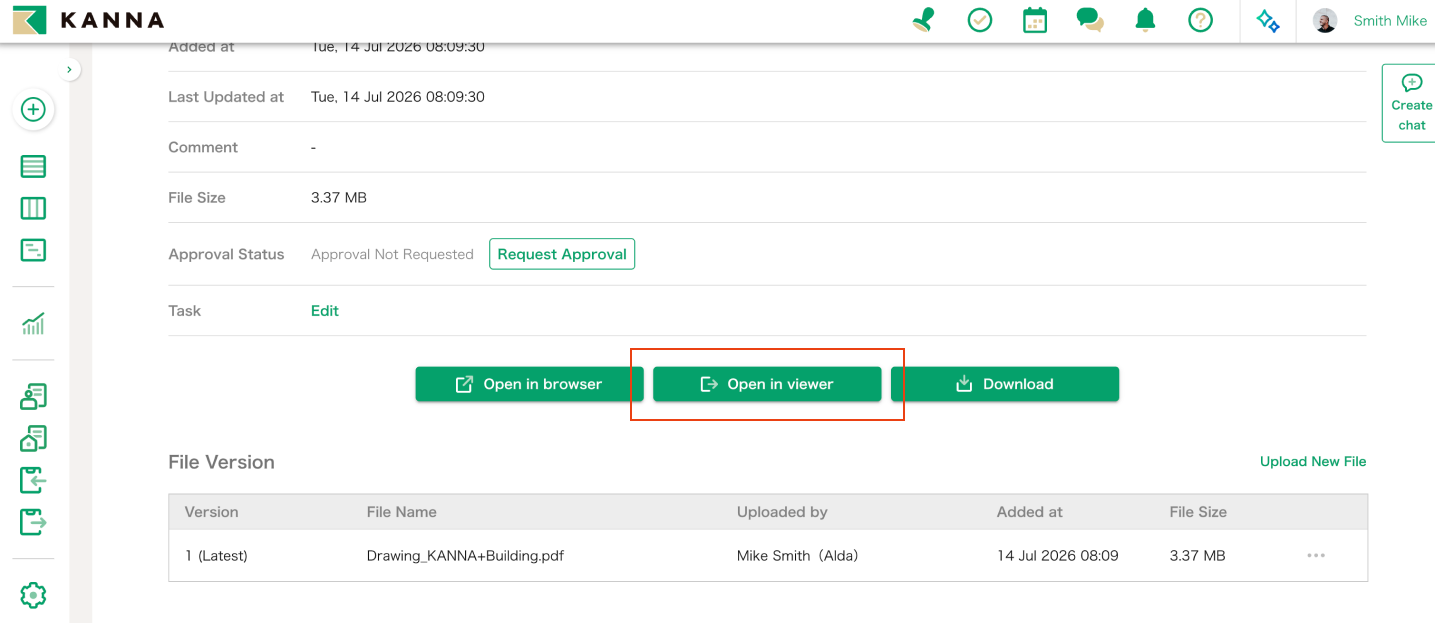
Task: Open the help question mark icon
Action: click(x=1201, y=20)
